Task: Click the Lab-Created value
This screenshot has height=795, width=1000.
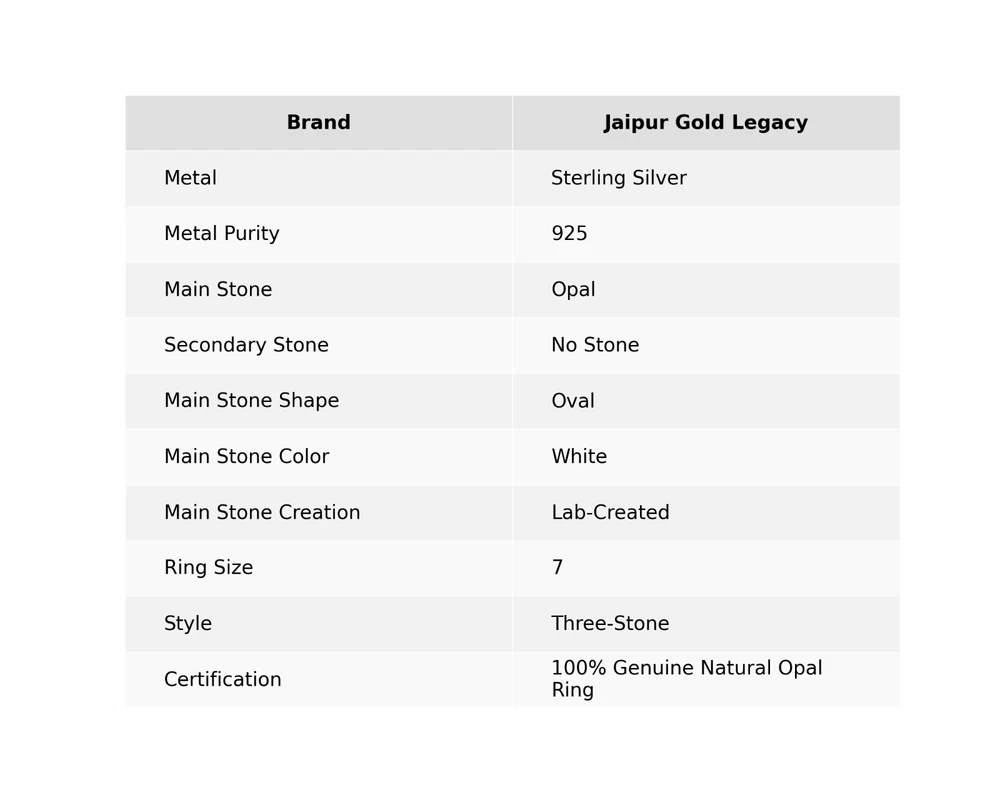Action: [610, 513]
